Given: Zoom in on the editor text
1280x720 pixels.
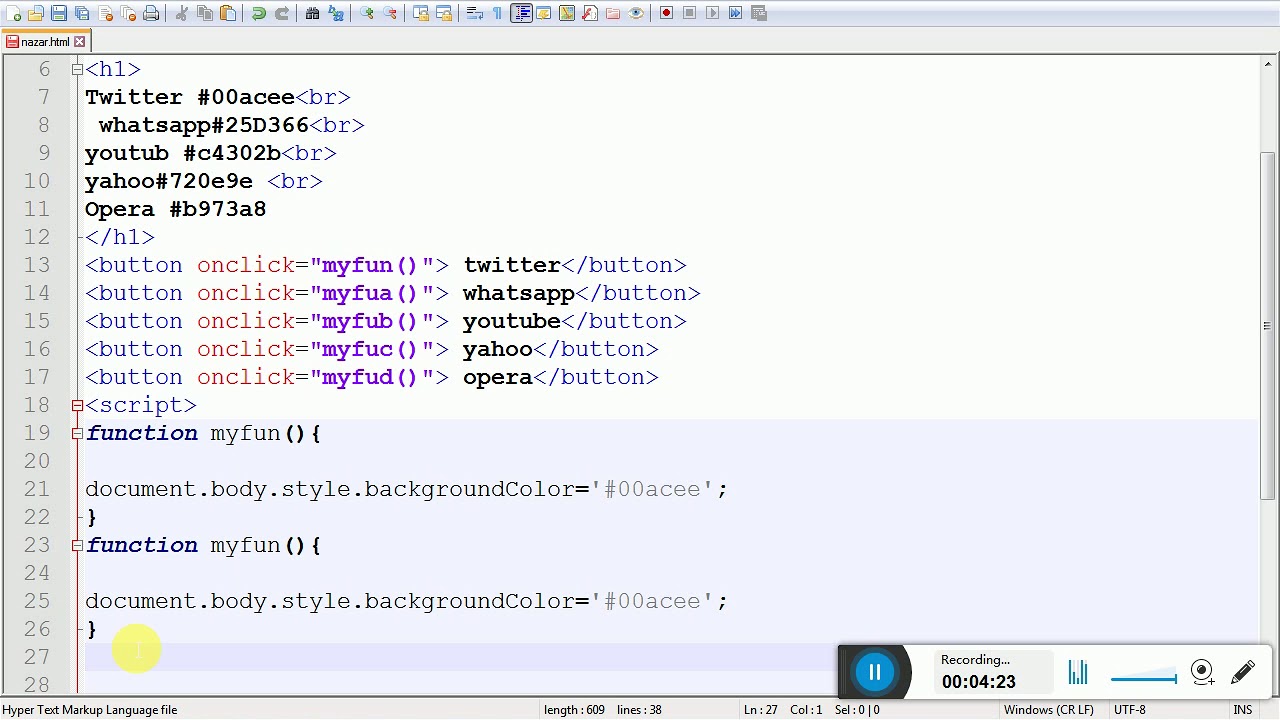Looking at the screenshot, I should coord(367,13).
